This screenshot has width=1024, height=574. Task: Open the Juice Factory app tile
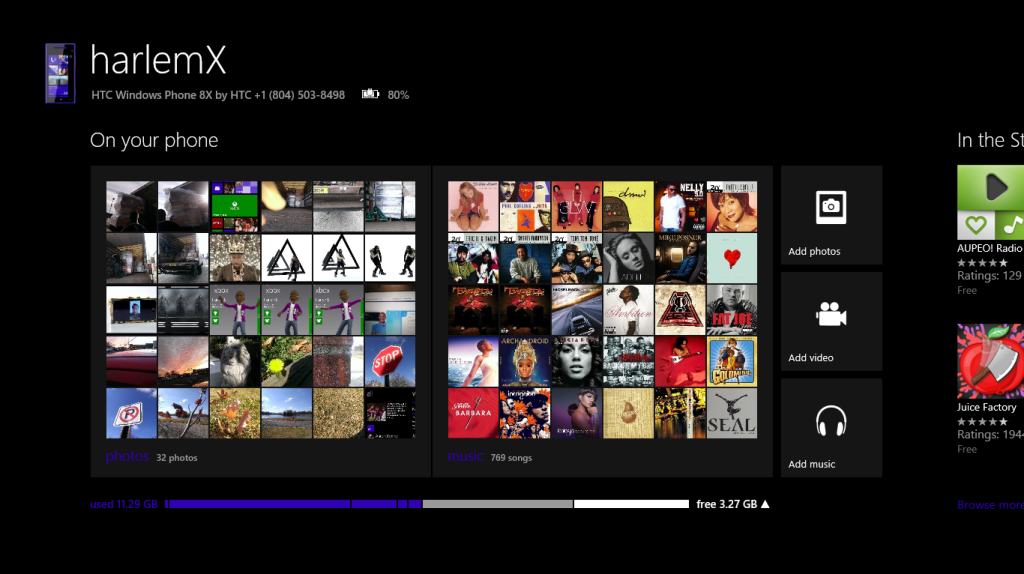tap(991, 361)
